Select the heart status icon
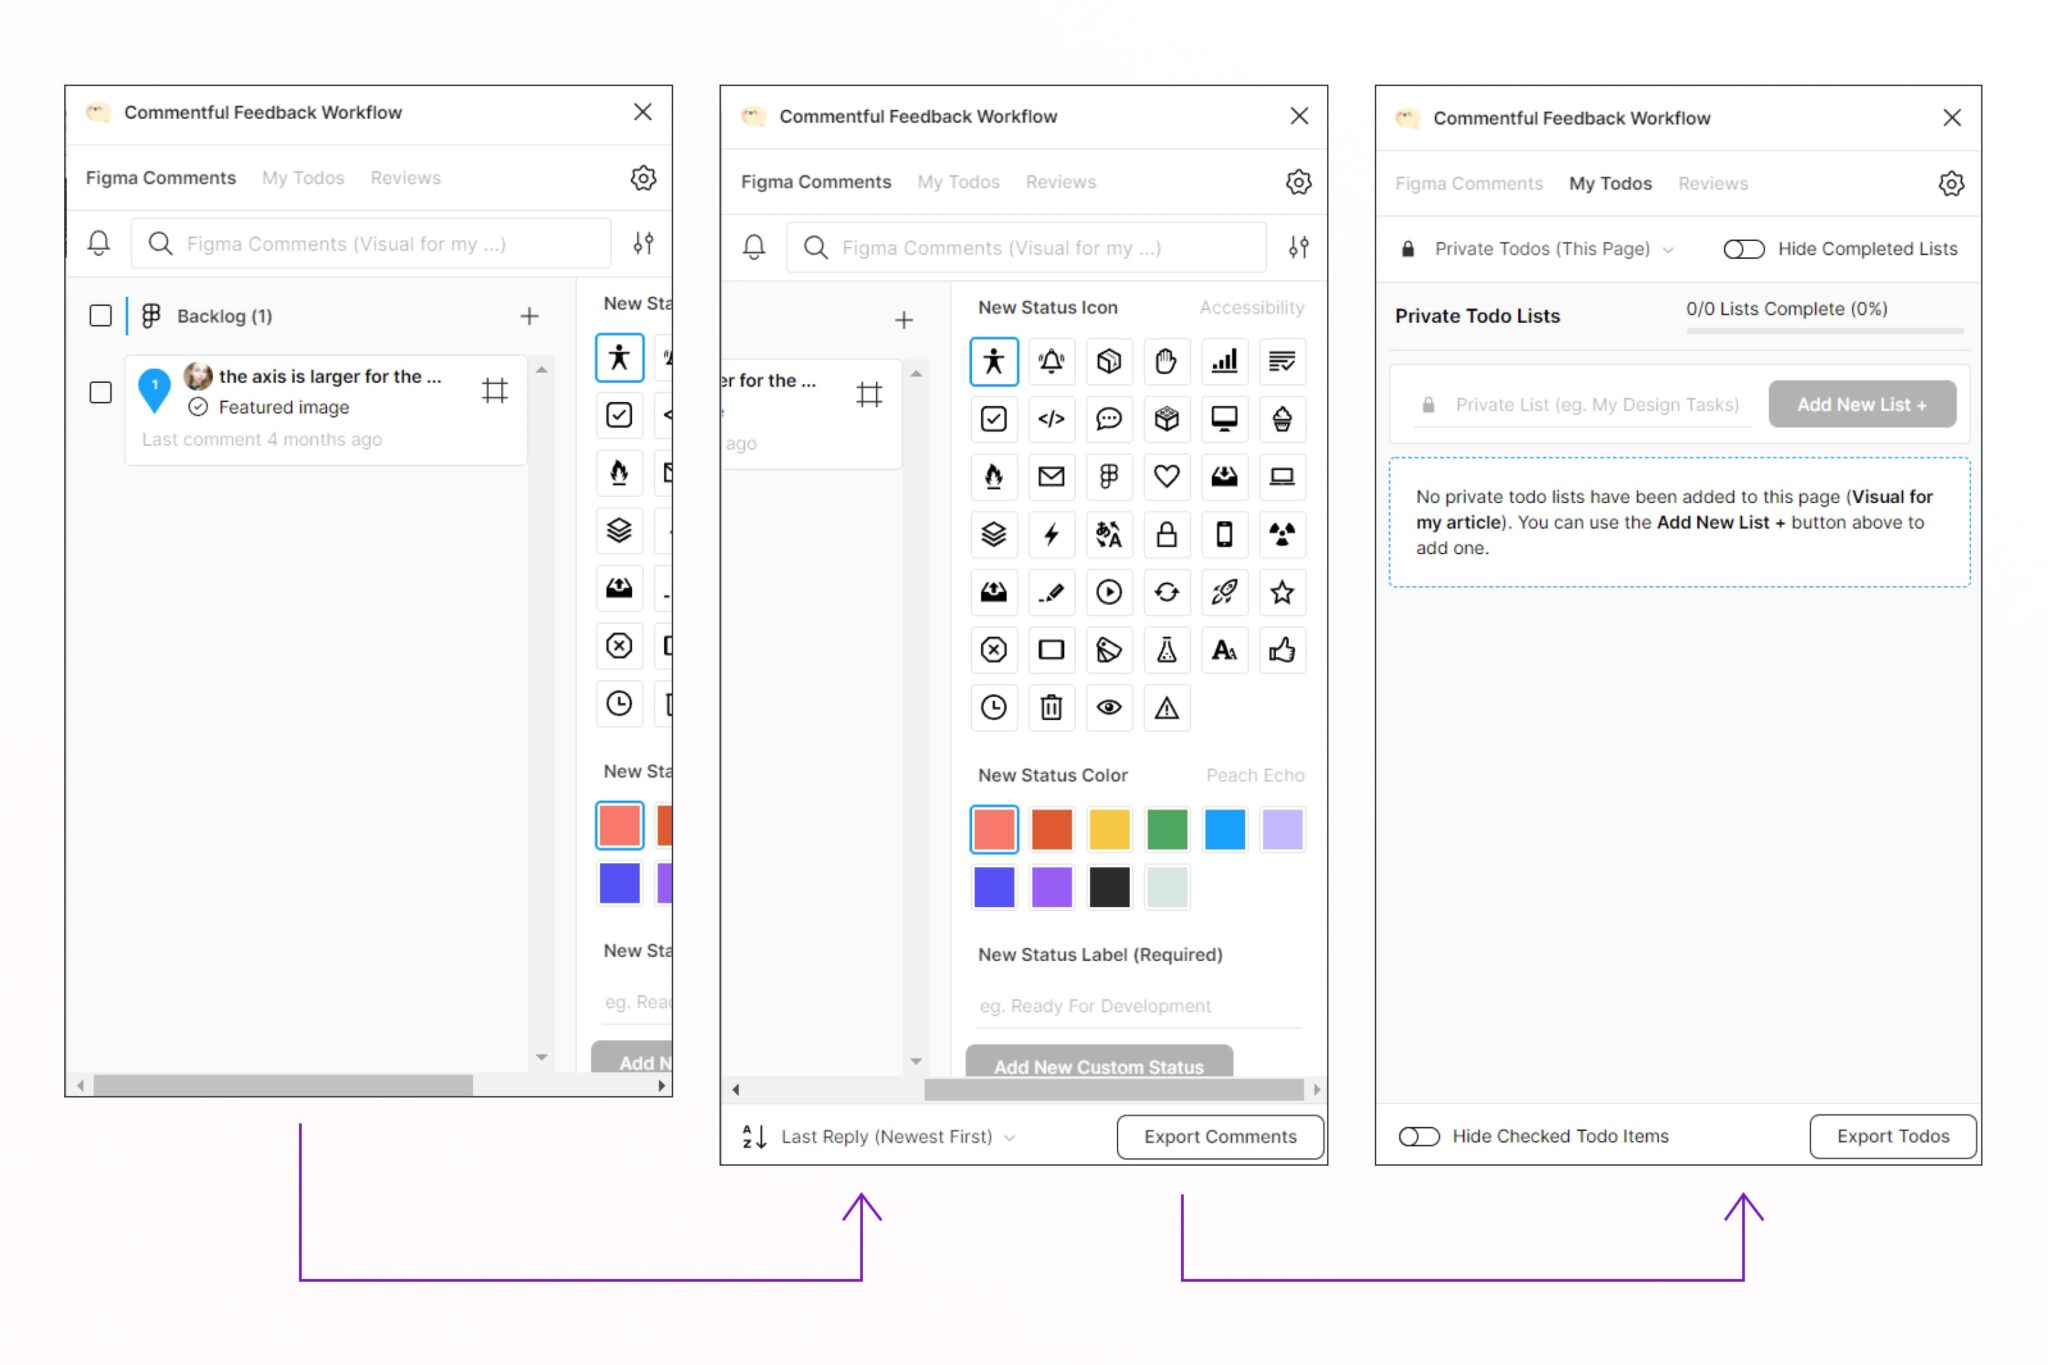Image resolution: width=2048 pixels, height=1365 pixels. click(1167, 477)
